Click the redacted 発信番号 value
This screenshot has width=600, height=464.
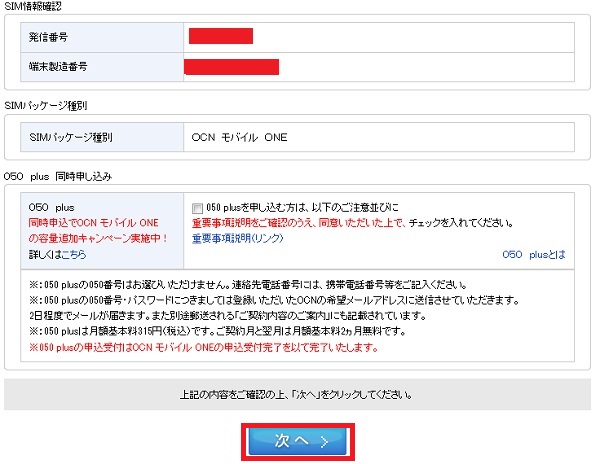tap(220, 37)
